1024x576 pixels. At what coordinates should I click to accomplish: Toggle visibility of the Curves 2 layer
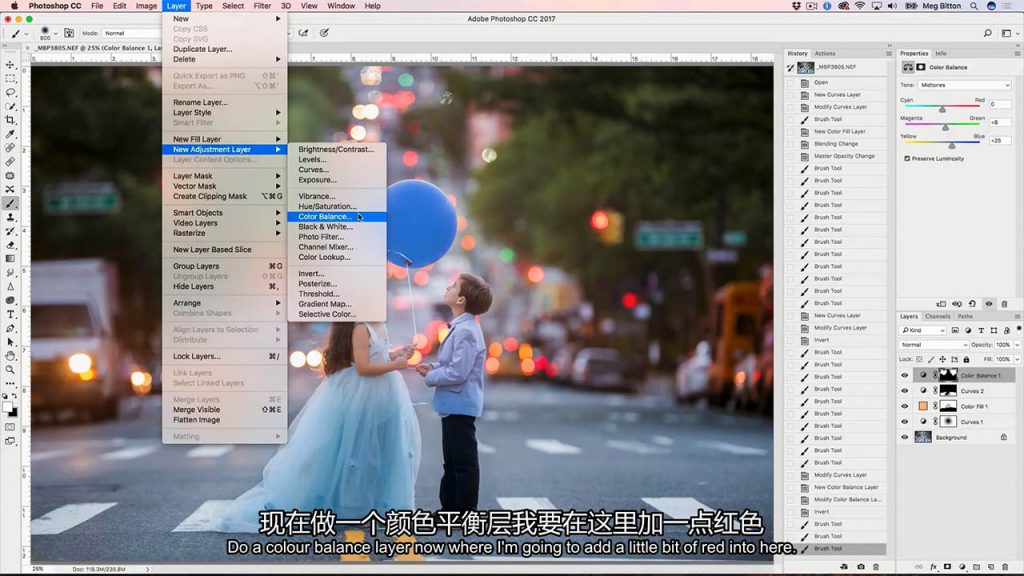point(905,389)
